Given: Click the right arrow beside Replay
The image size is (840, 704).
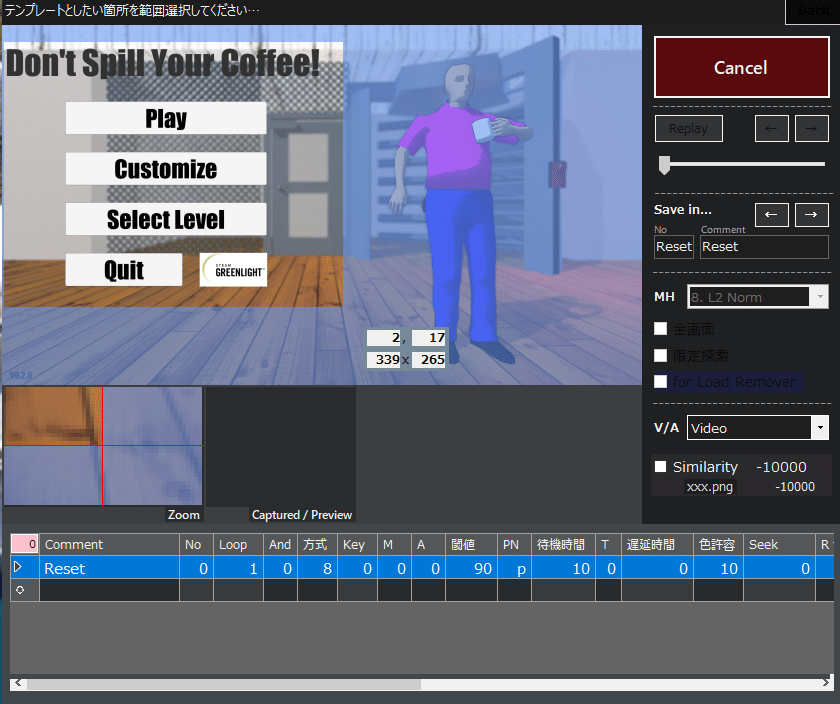Looking at the screenshot, I should point(812,129).
